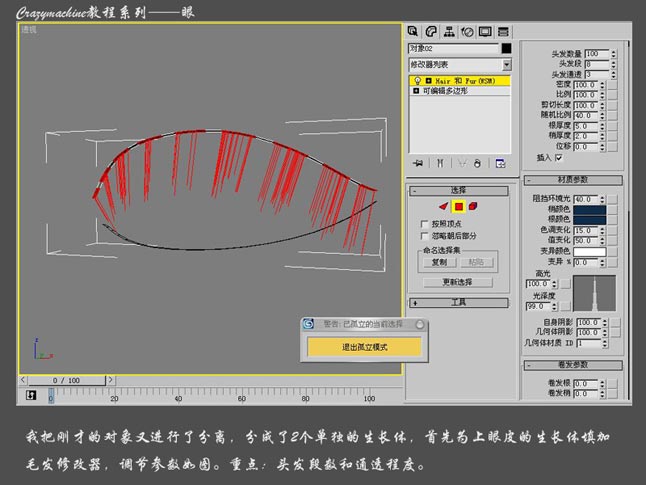Click map button beside 比例 value
This screenshot has width=646, height=485.
click(613, 95)
